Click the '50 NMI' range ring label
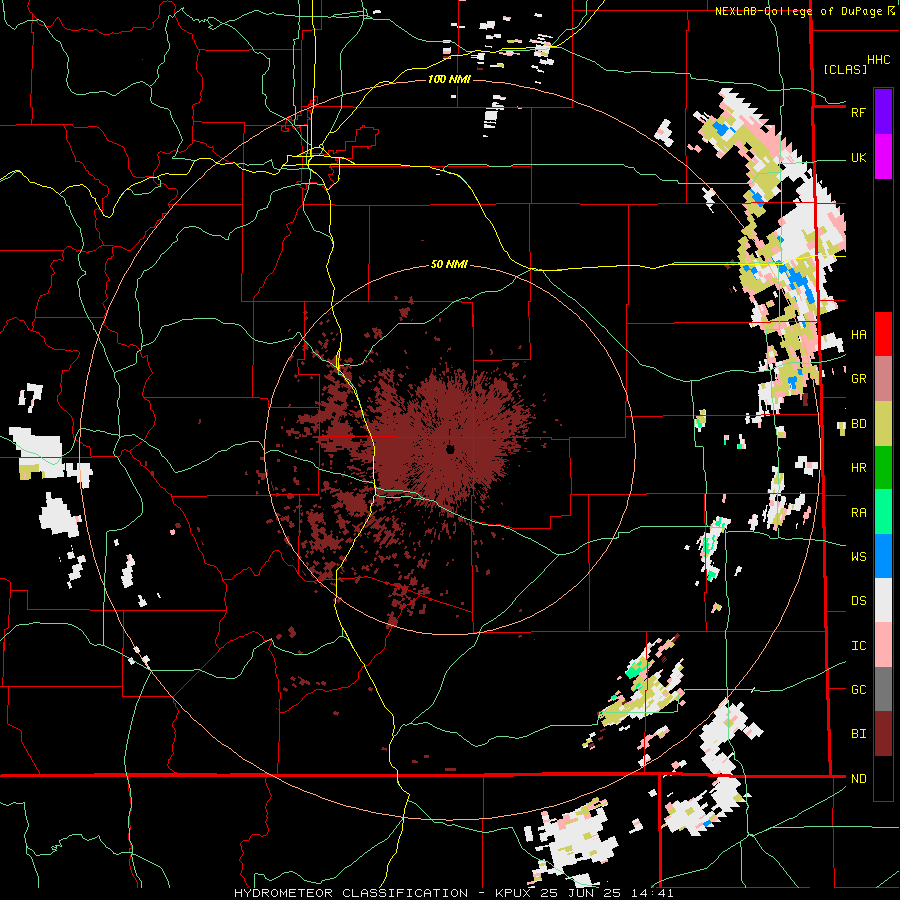Image resolution: width=900 pixels, height=900 pixels. (449, 264)
